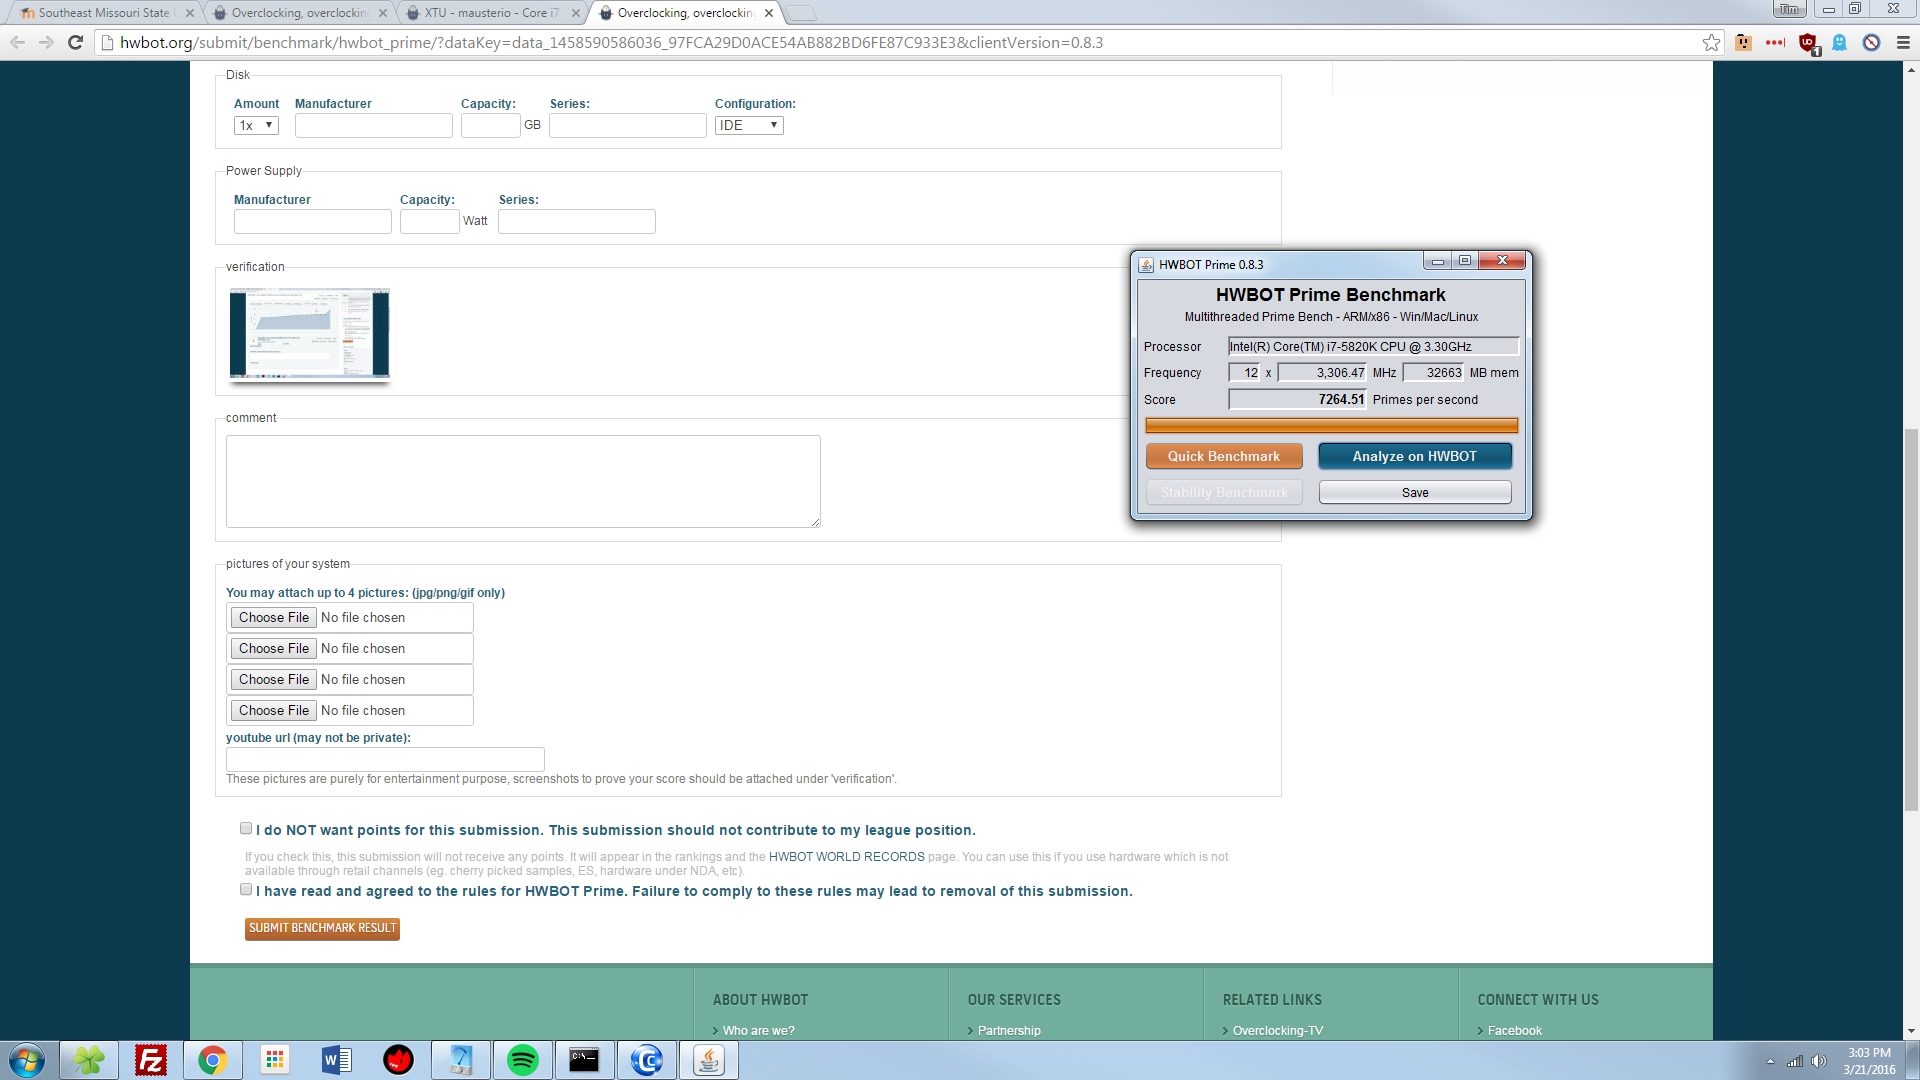
Task: Focus the Power Supply Manufacturer field
Action: pos(313,221)
